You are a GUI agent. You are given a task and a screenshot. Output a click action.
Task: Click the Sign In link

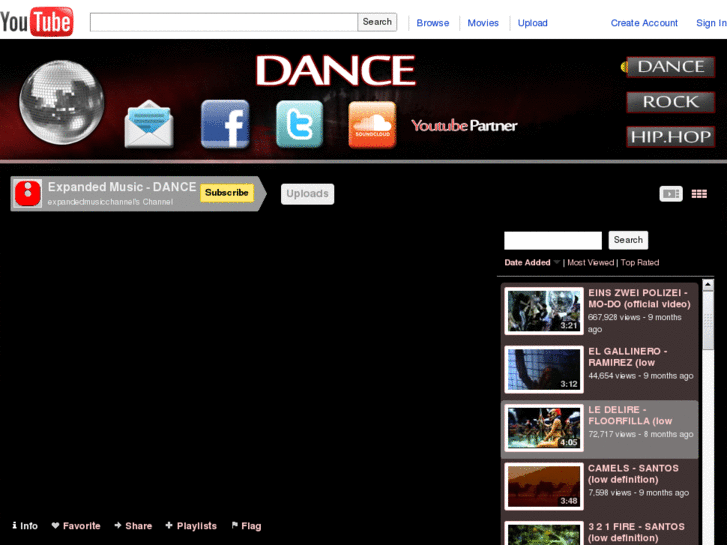[x=711, y=23]
